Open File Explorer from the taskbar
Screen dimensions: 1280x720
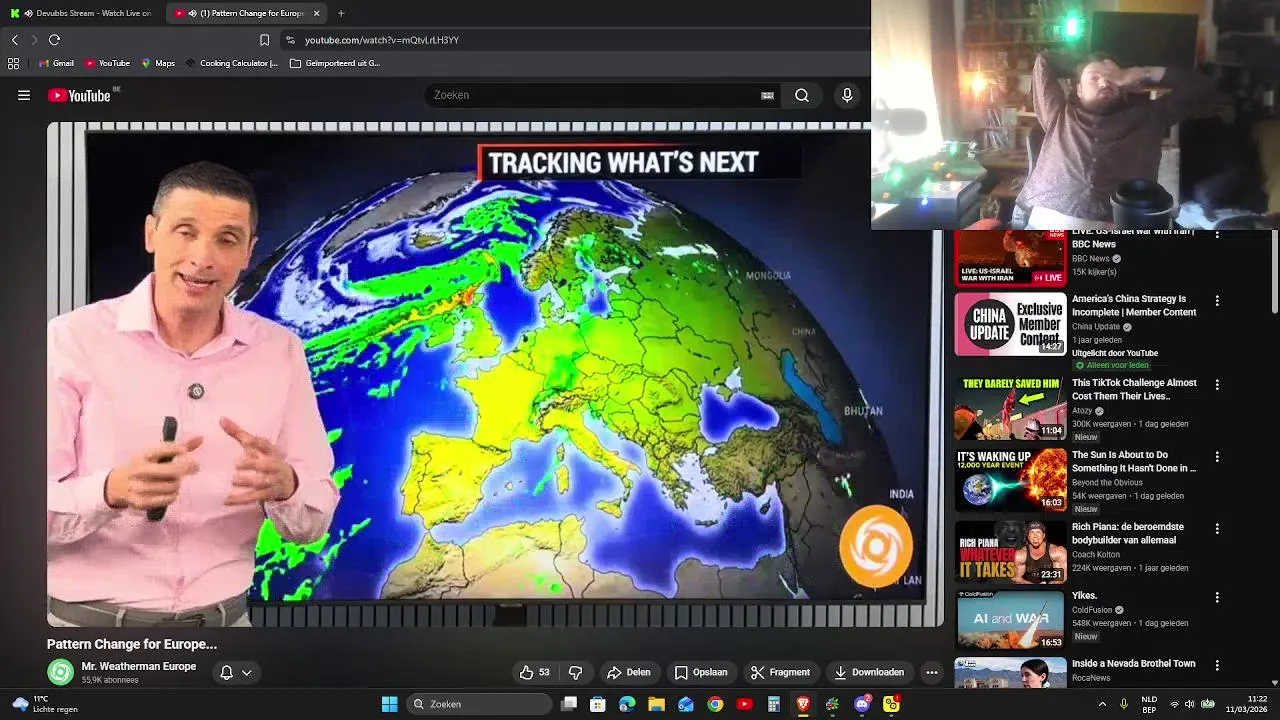point(656,704)
